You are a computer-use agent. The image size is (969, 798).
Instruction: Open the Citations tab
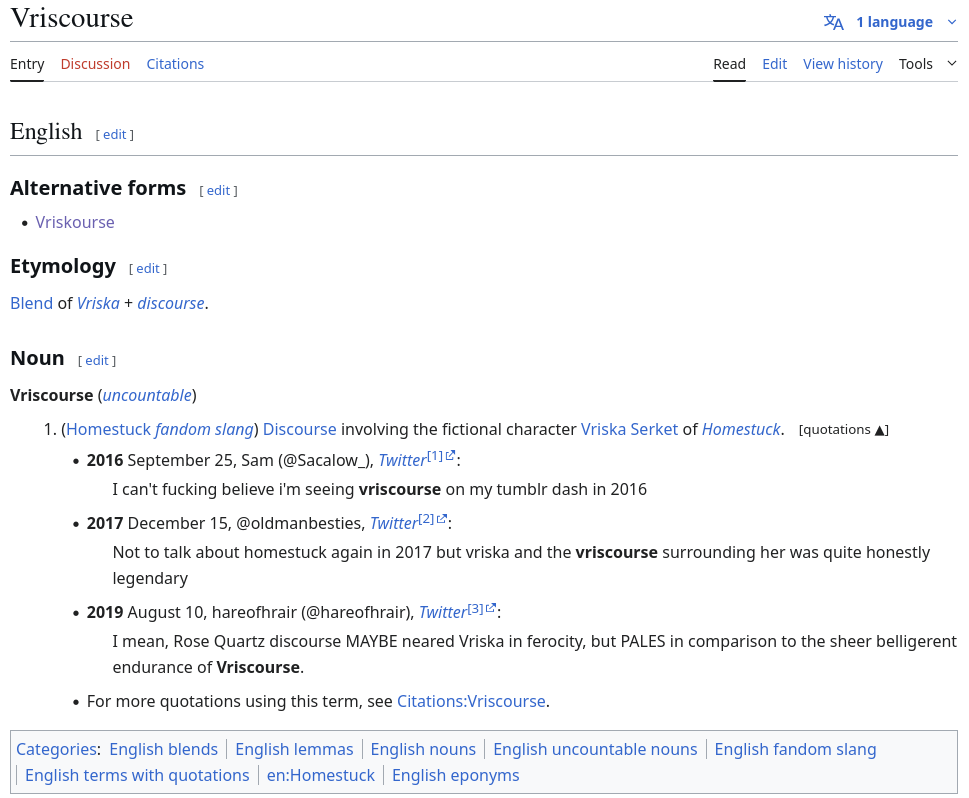point(175,64)
